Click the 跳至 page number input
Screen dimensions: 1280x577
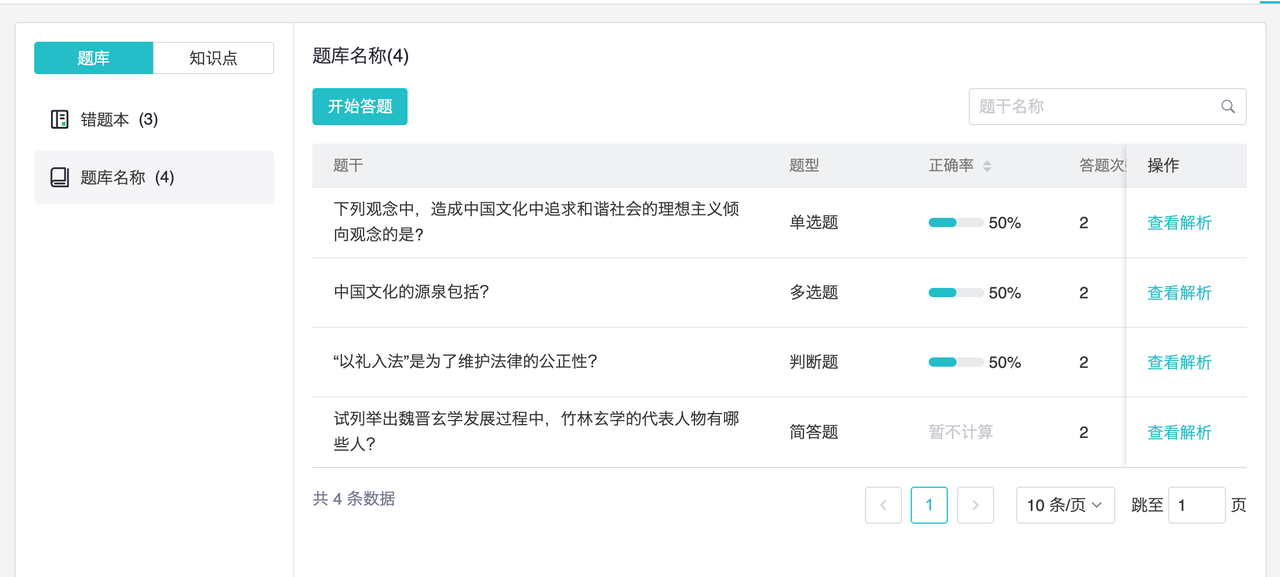point(1196,506)
